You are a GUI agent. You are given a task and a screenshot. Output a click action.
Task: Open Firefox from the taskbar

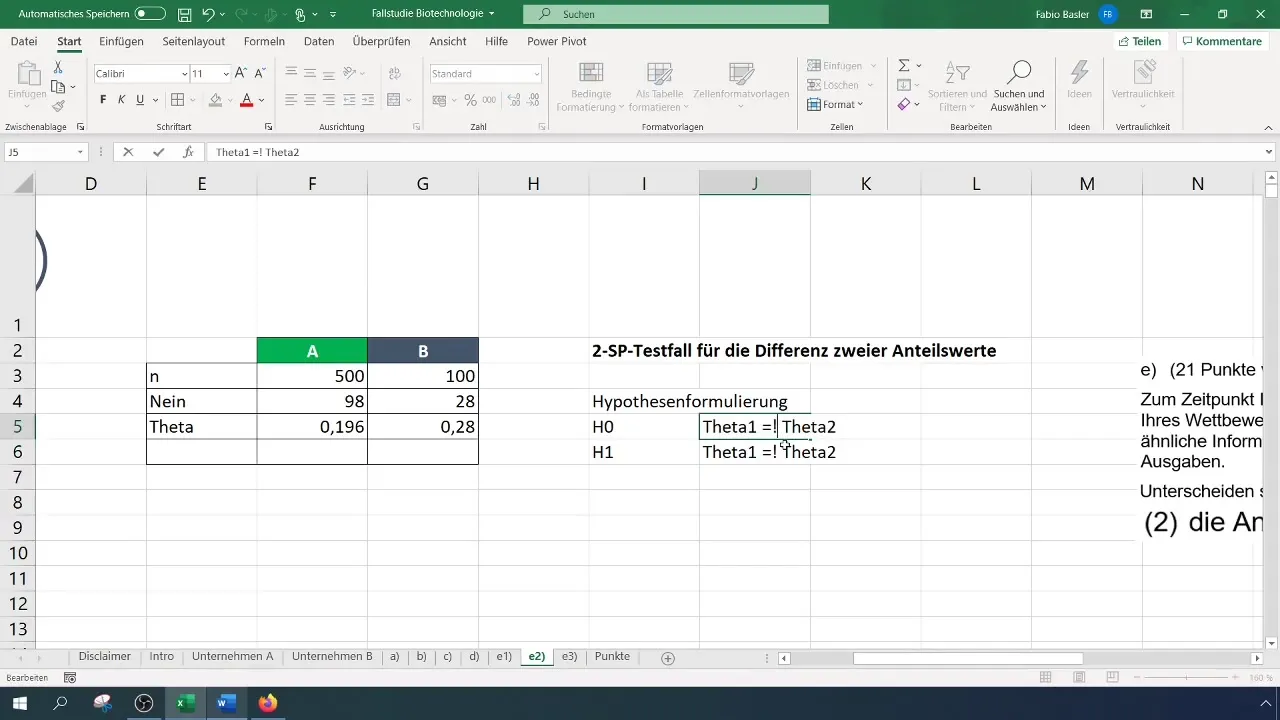[x=267, y=703]
